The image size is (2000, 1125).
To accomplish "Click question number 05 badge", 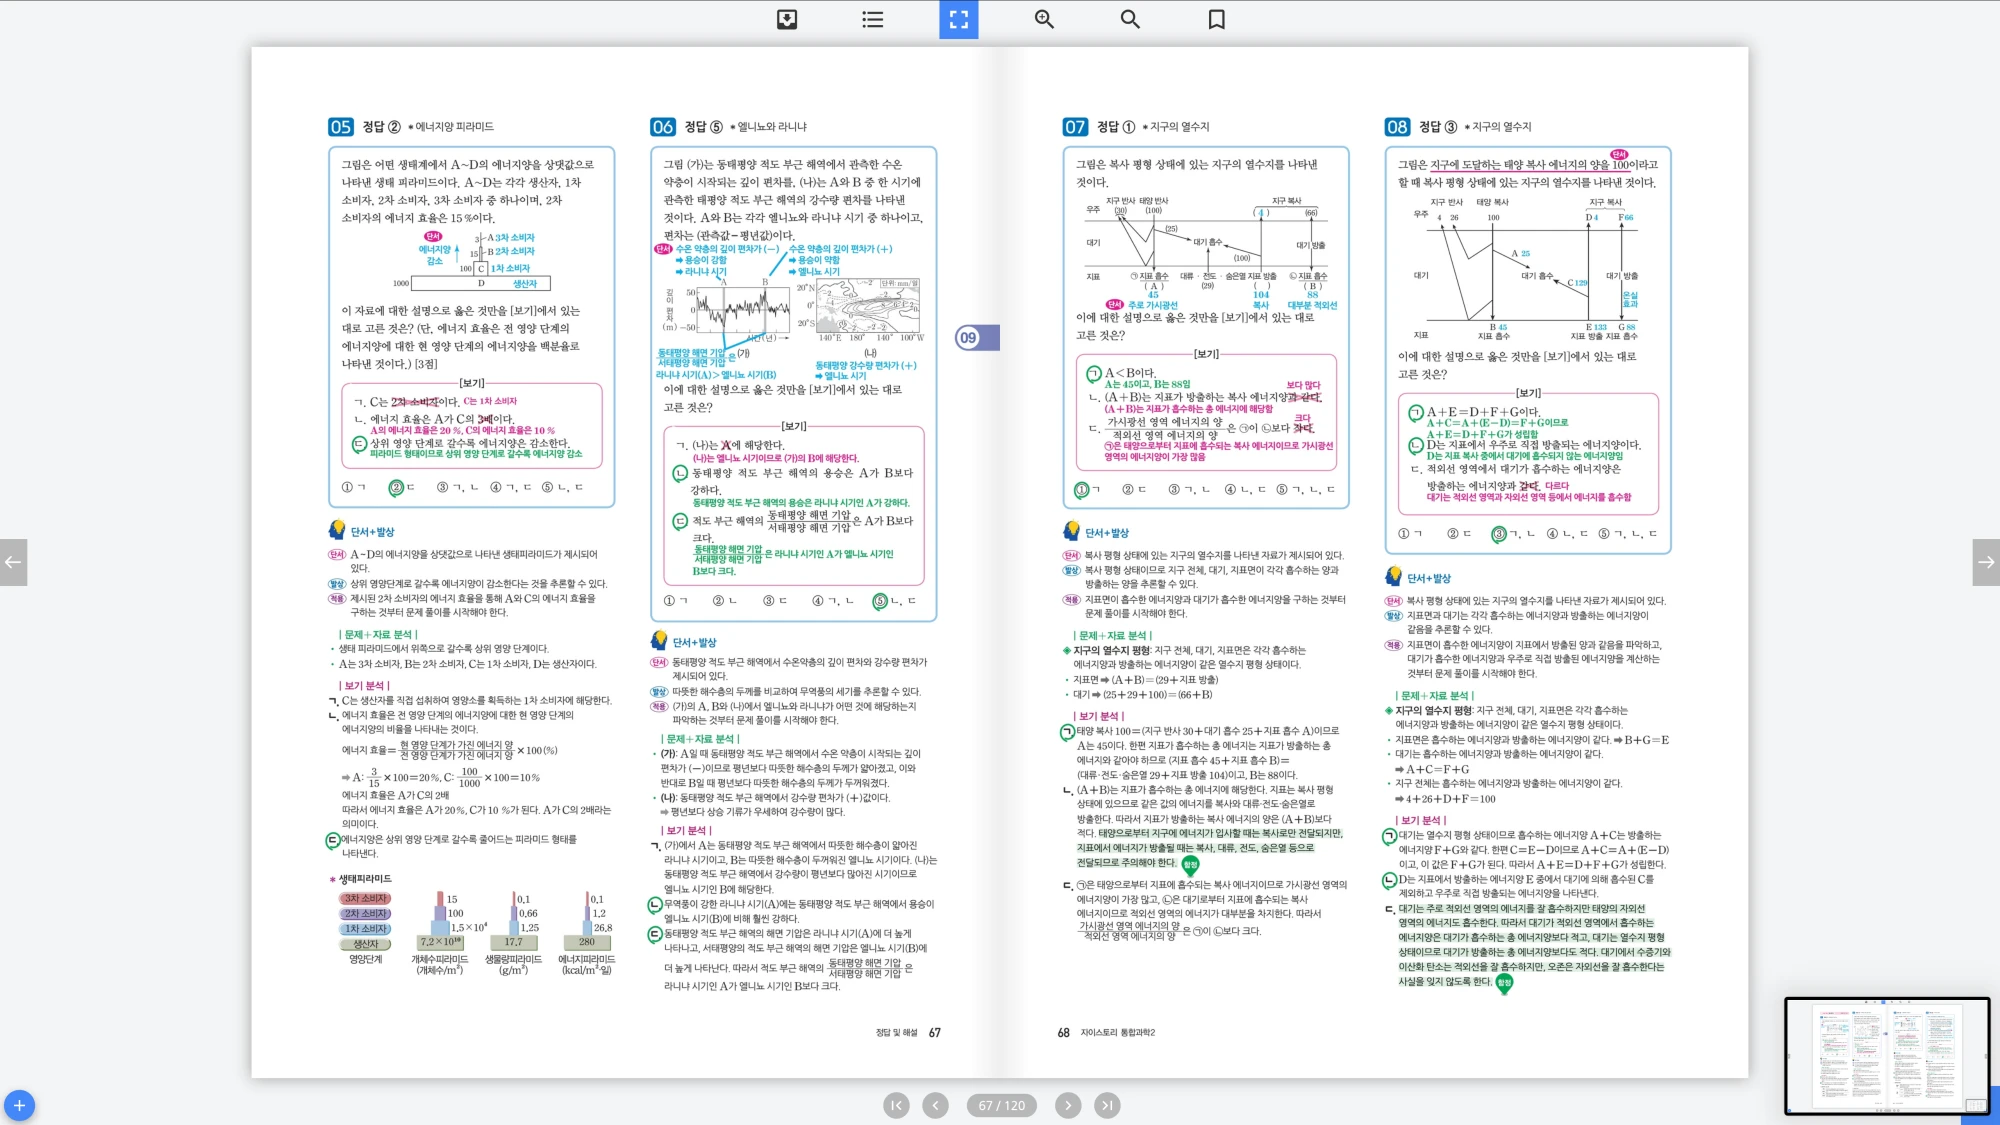I will click(340, 127).
